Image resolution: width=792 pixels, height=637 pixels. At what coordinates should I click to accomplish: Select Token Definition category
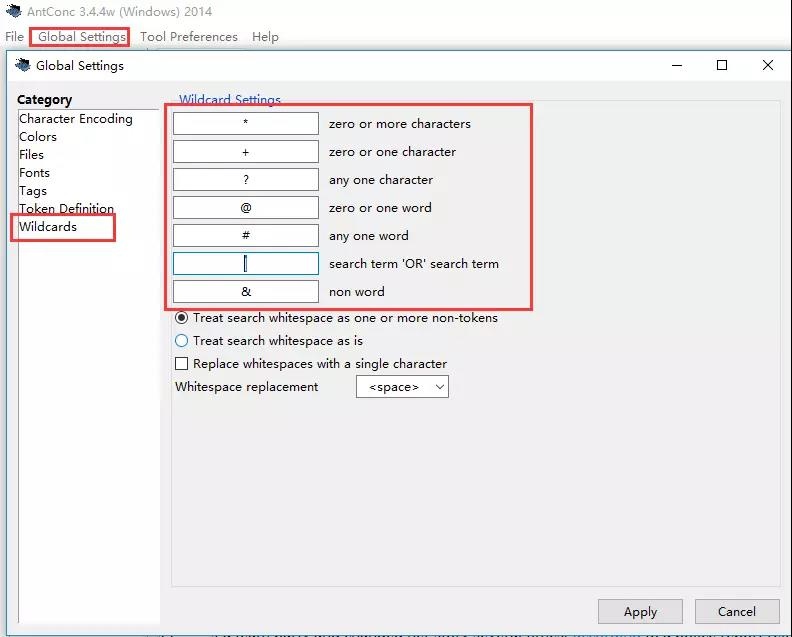click(67, 209)
